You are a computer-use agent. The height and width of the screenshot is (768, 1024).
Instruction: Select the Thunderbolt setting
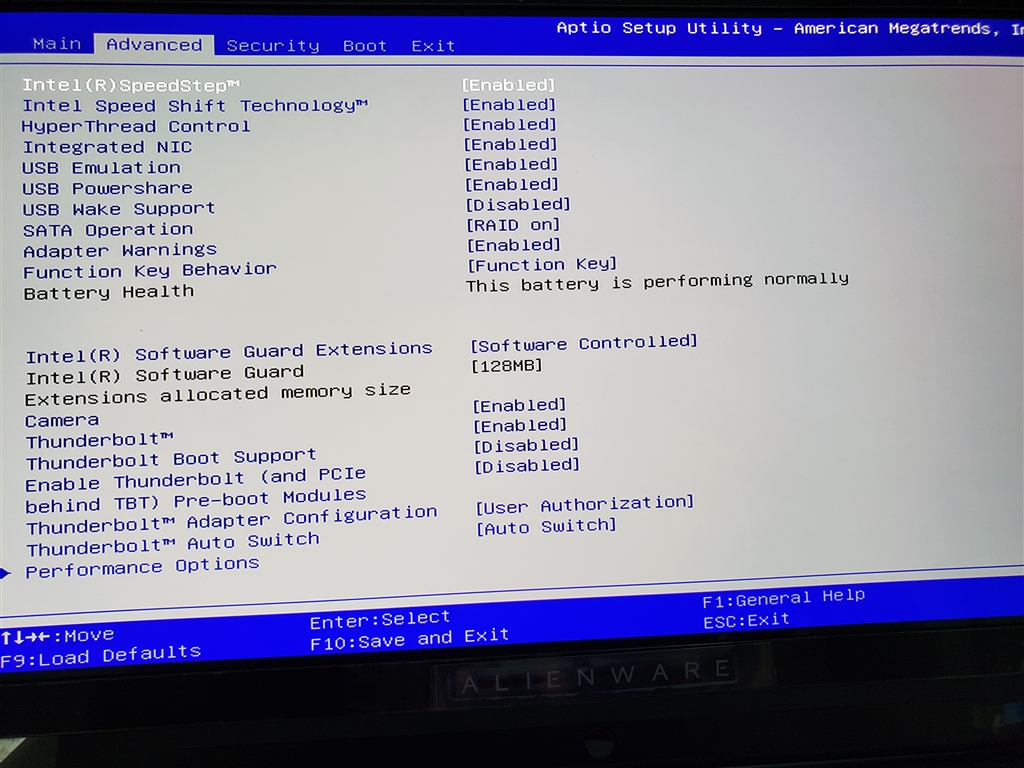click(100, 441)
